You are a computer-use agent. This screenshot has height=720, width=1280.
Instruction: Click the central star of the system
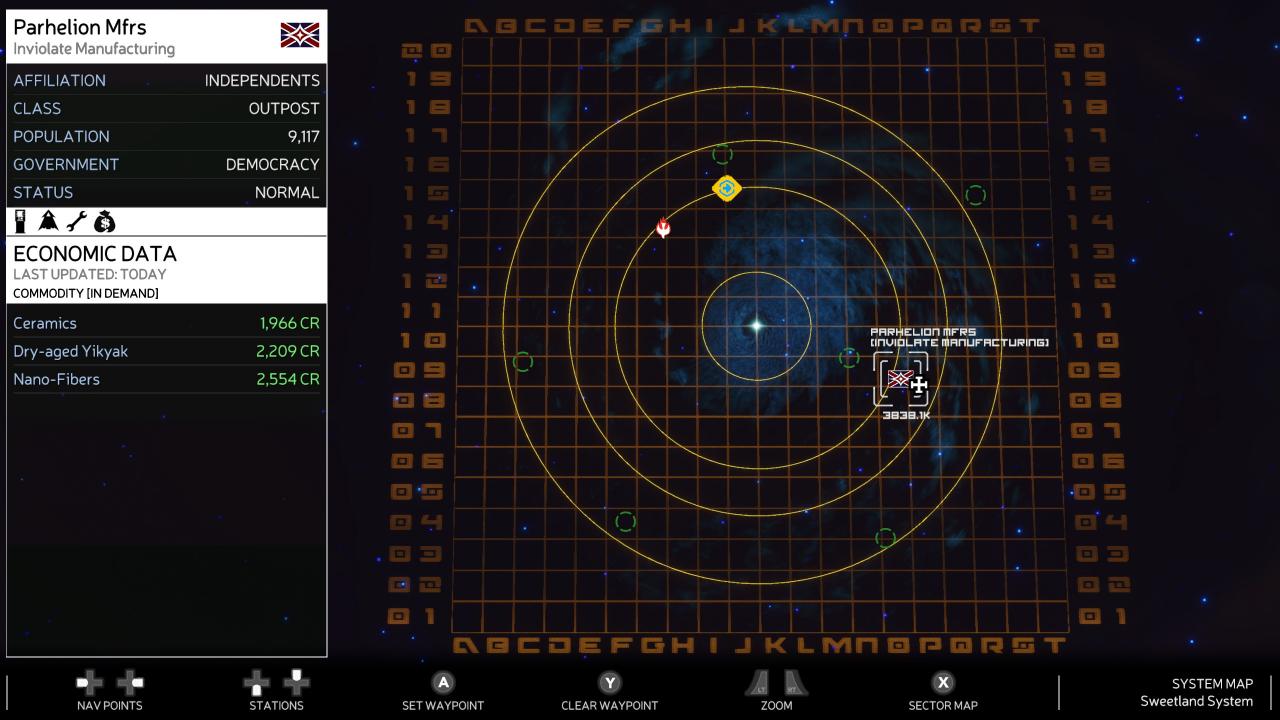756,325
